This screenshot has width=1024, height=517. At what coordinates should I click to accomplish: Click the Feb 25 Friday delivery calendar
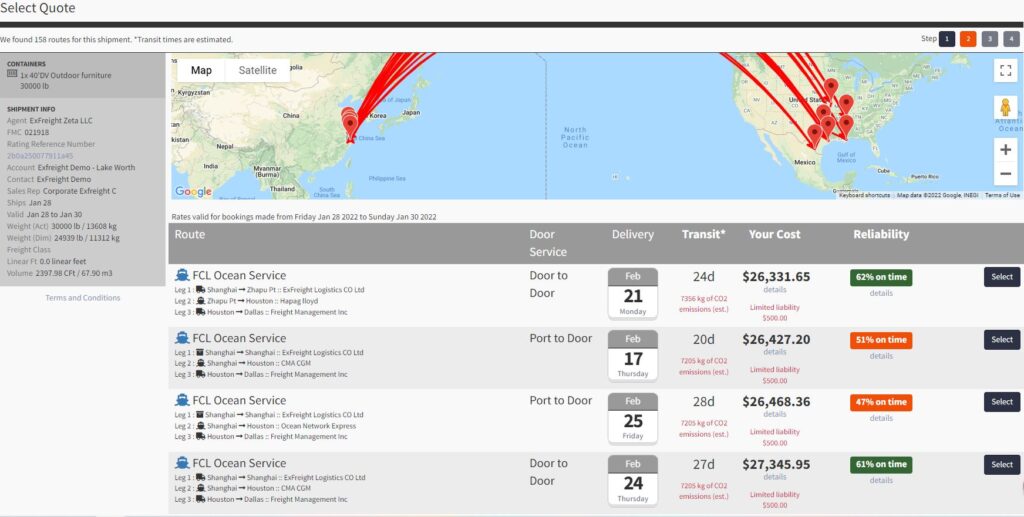633,418
